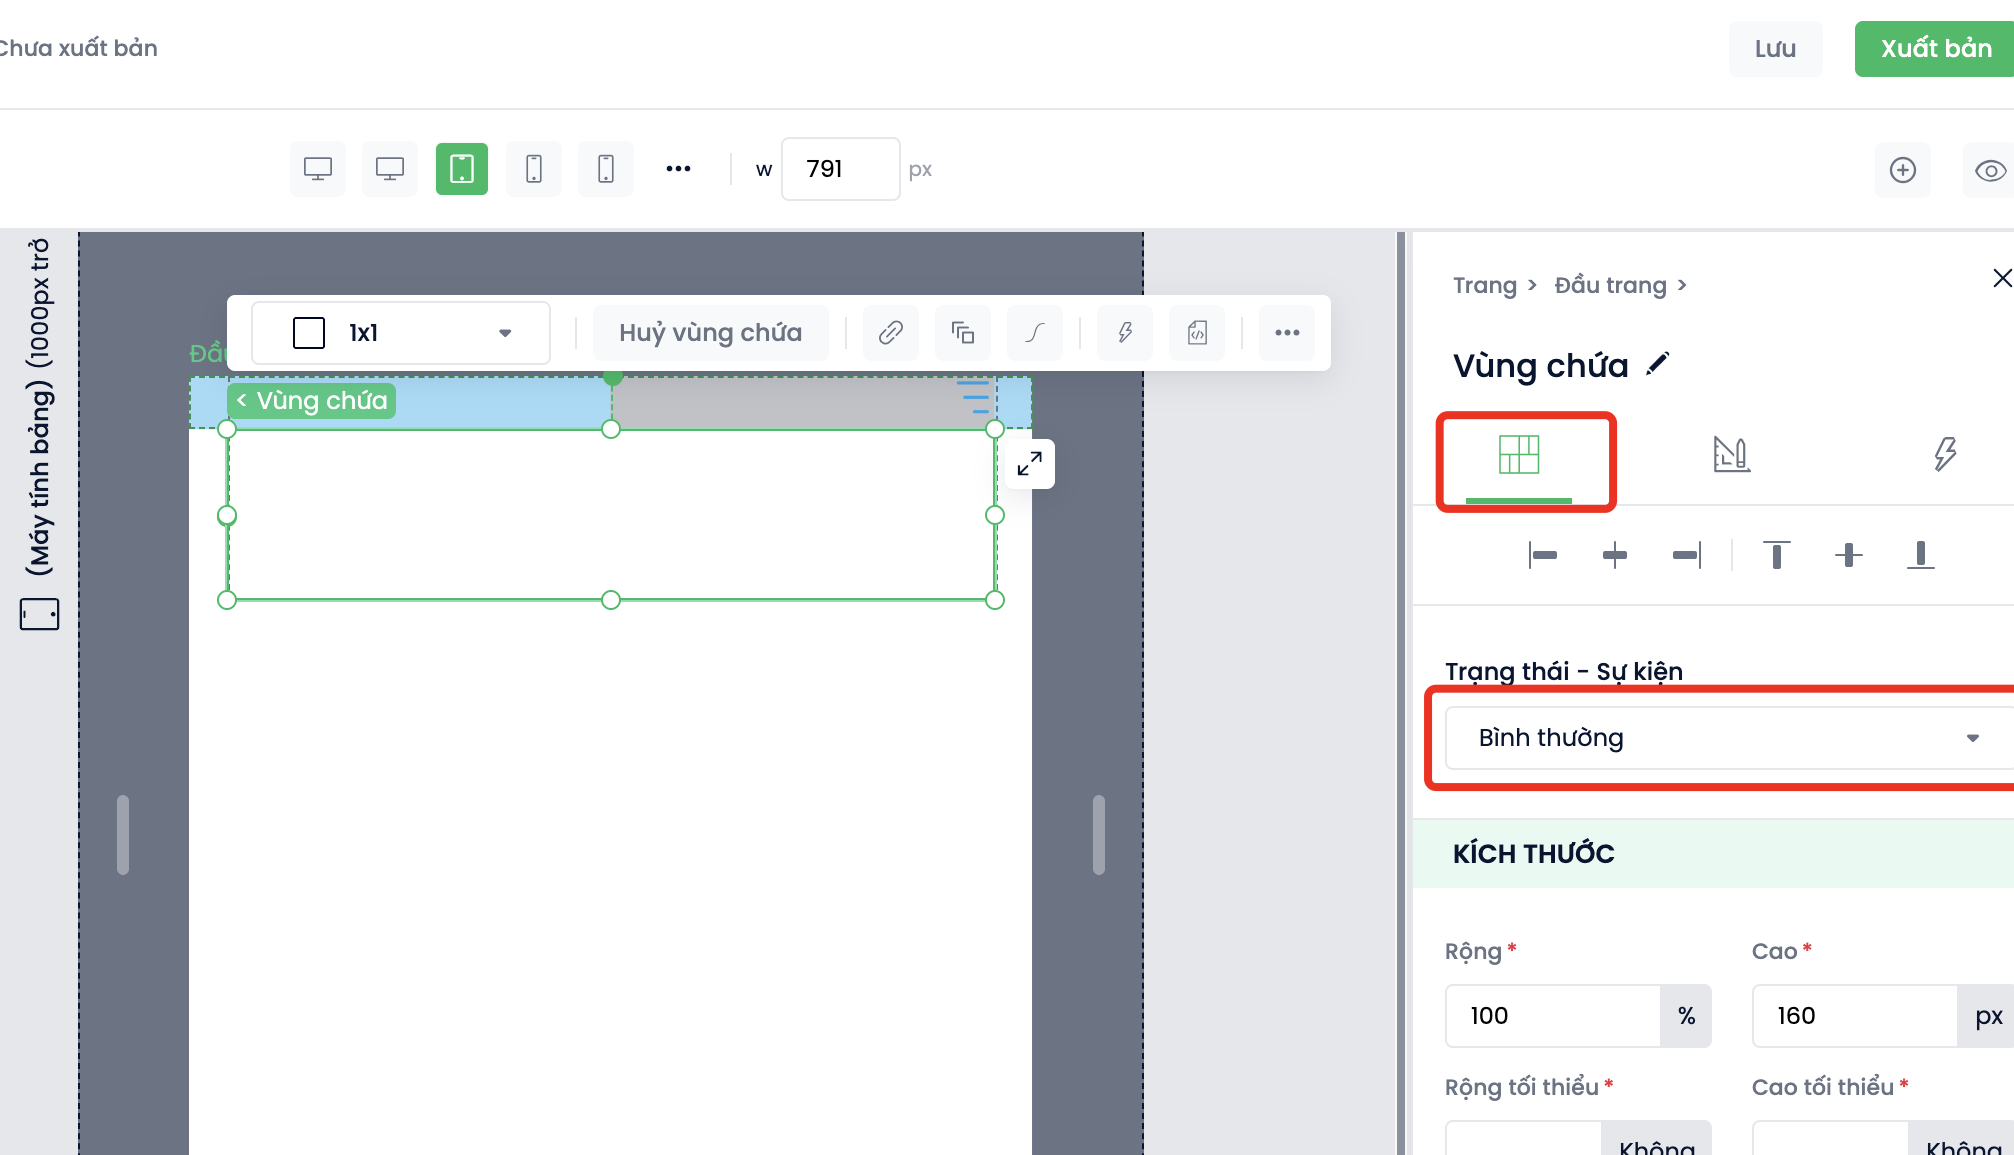Toggle the eye preview icon
This screenshot has height=1155, width=2014.
click(1989, 170)
